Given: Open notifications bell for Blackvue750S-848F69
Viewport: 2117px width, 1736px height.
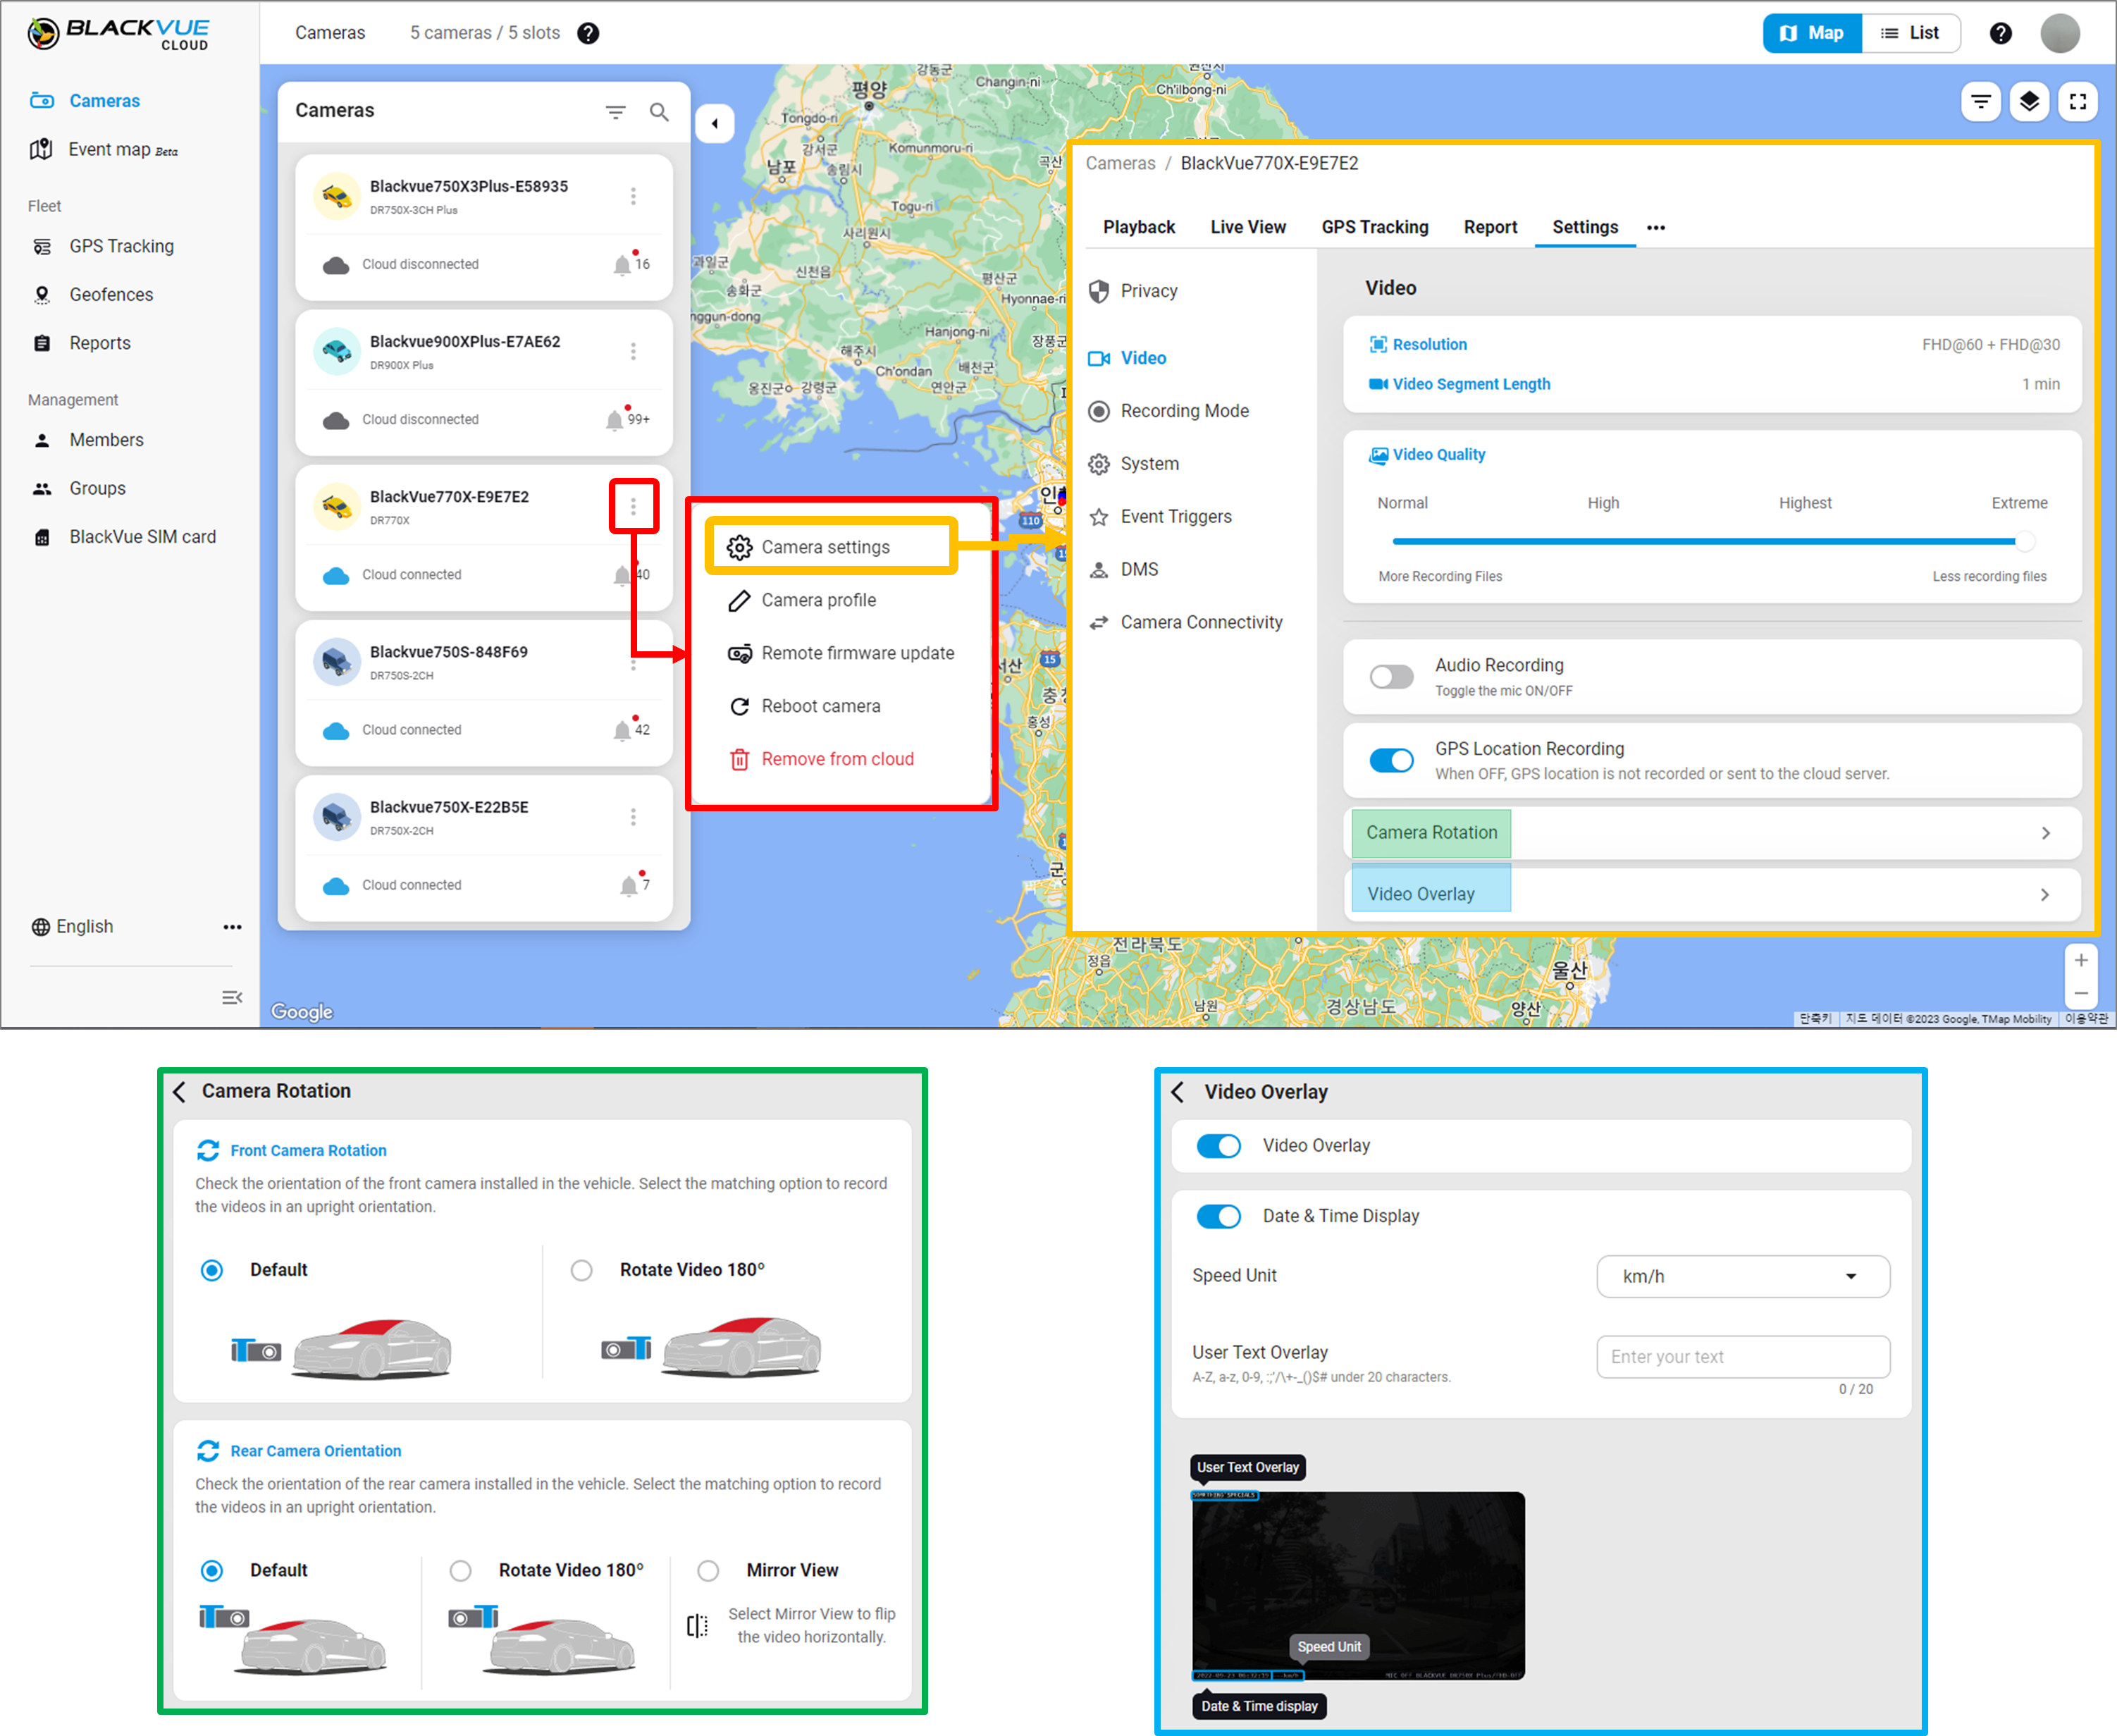Looking at the screenshot, I should click(x=623, y=730).
